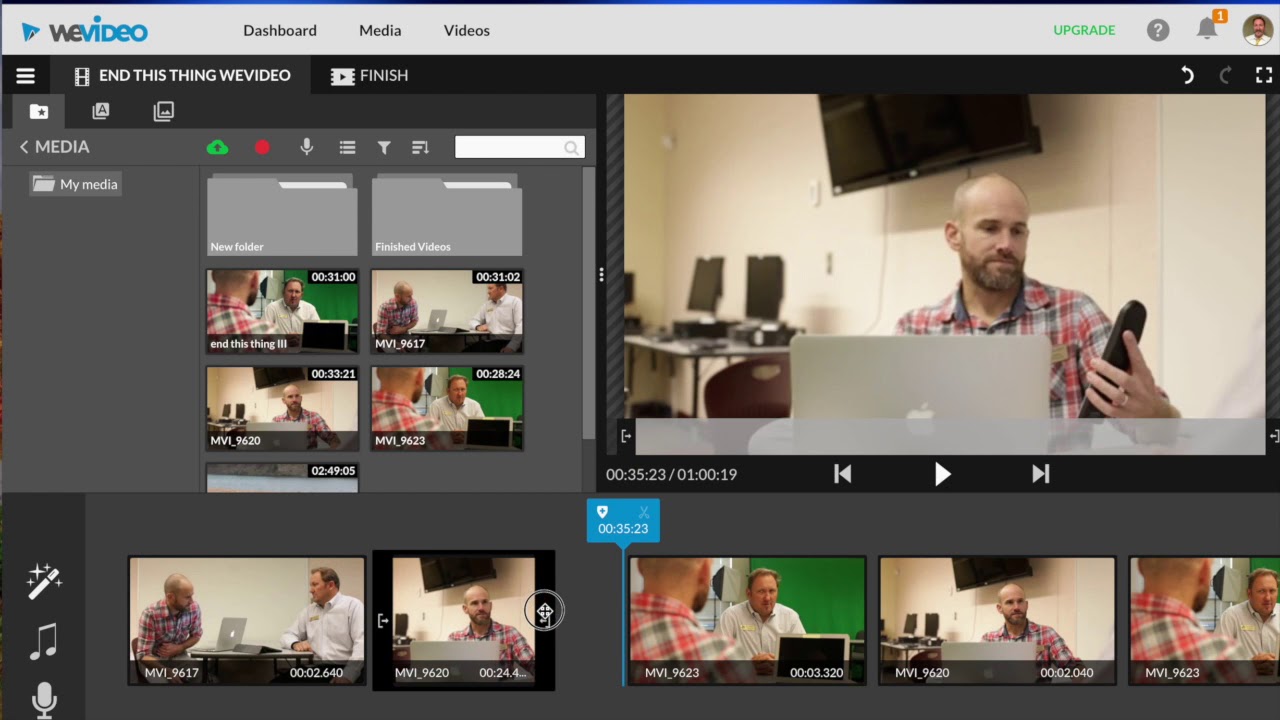Skip to next clip in preview
The height and width of the screenshot is (720, 1280).
tap(1041, 474)
